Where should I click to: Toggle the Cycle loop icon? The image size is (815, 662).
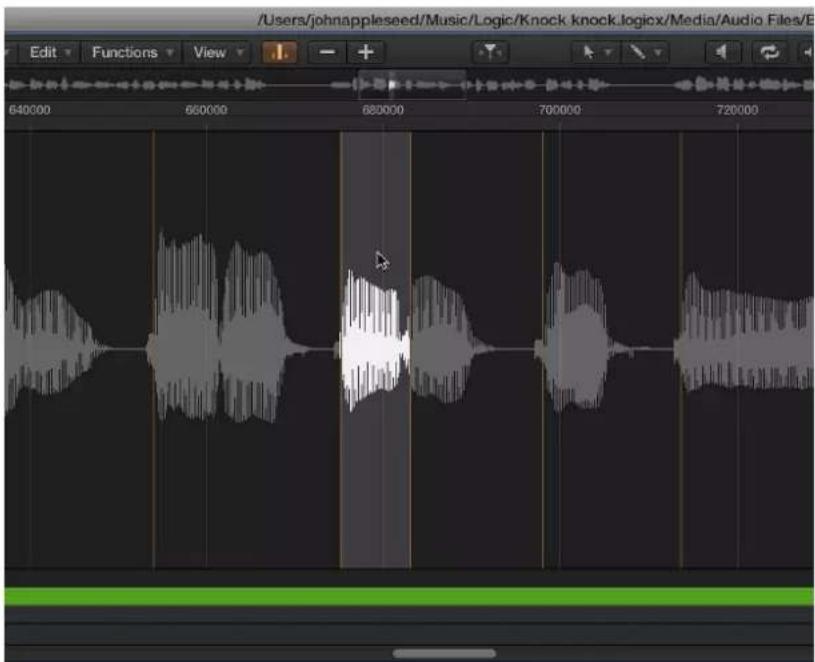770,52
